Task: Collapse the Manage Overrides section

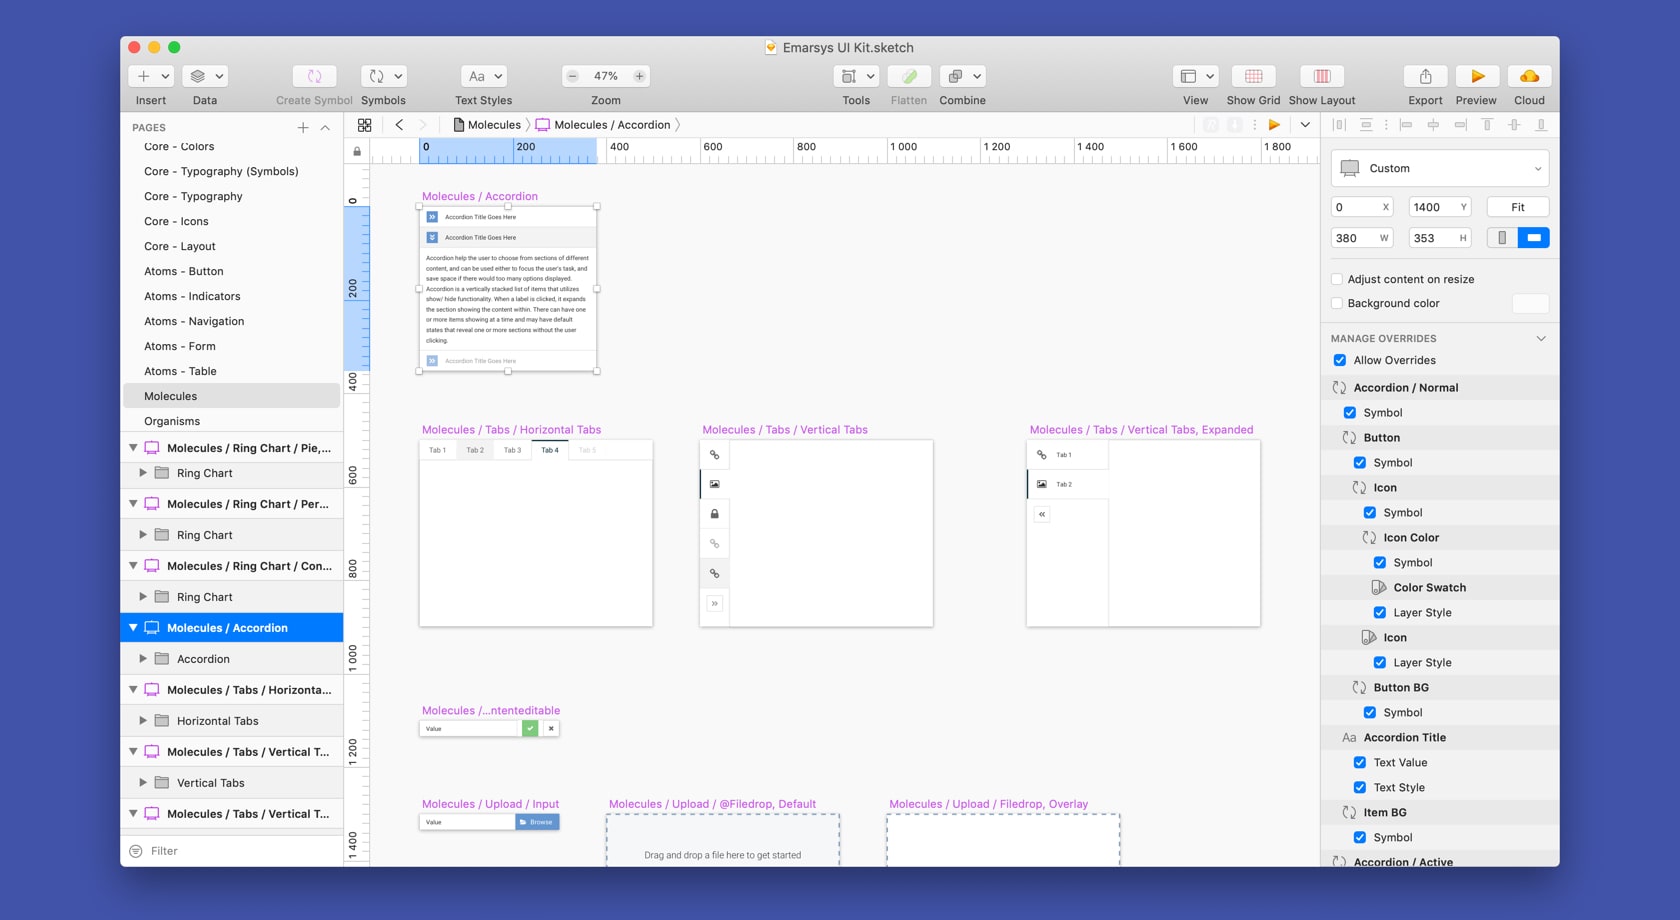Action: pyautogui.click(x=1540, y=339)
